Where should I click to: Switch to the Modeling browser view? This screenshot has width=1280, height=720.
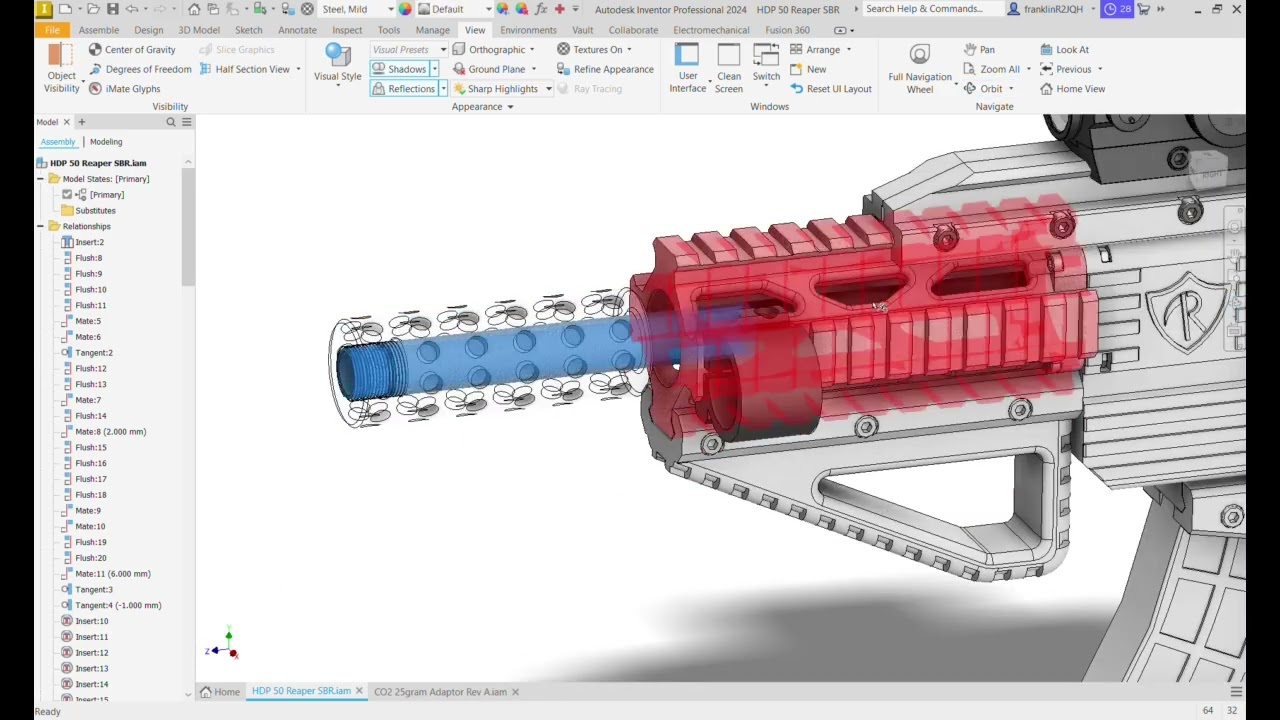[x=106, y=142]
